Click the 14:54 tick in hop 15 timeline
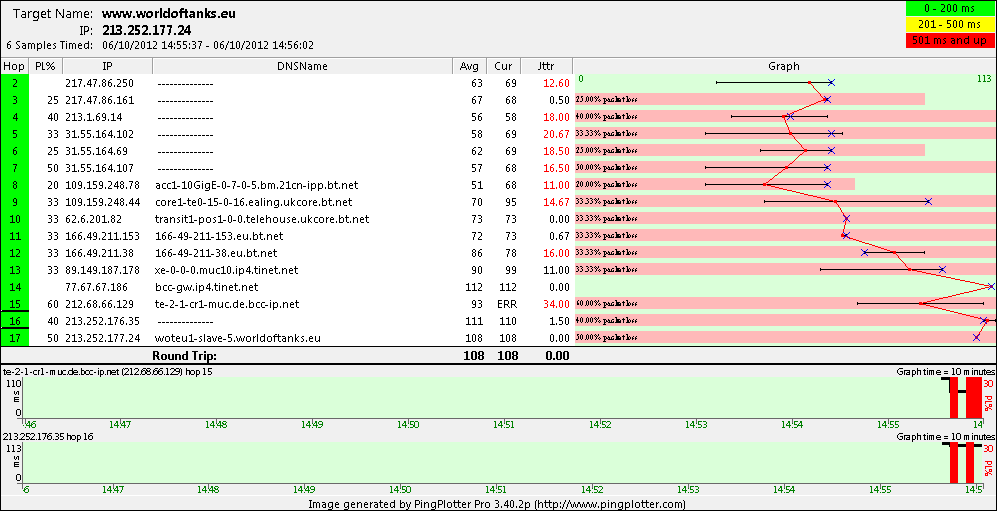The image size is (997, 511). (792, 423)
